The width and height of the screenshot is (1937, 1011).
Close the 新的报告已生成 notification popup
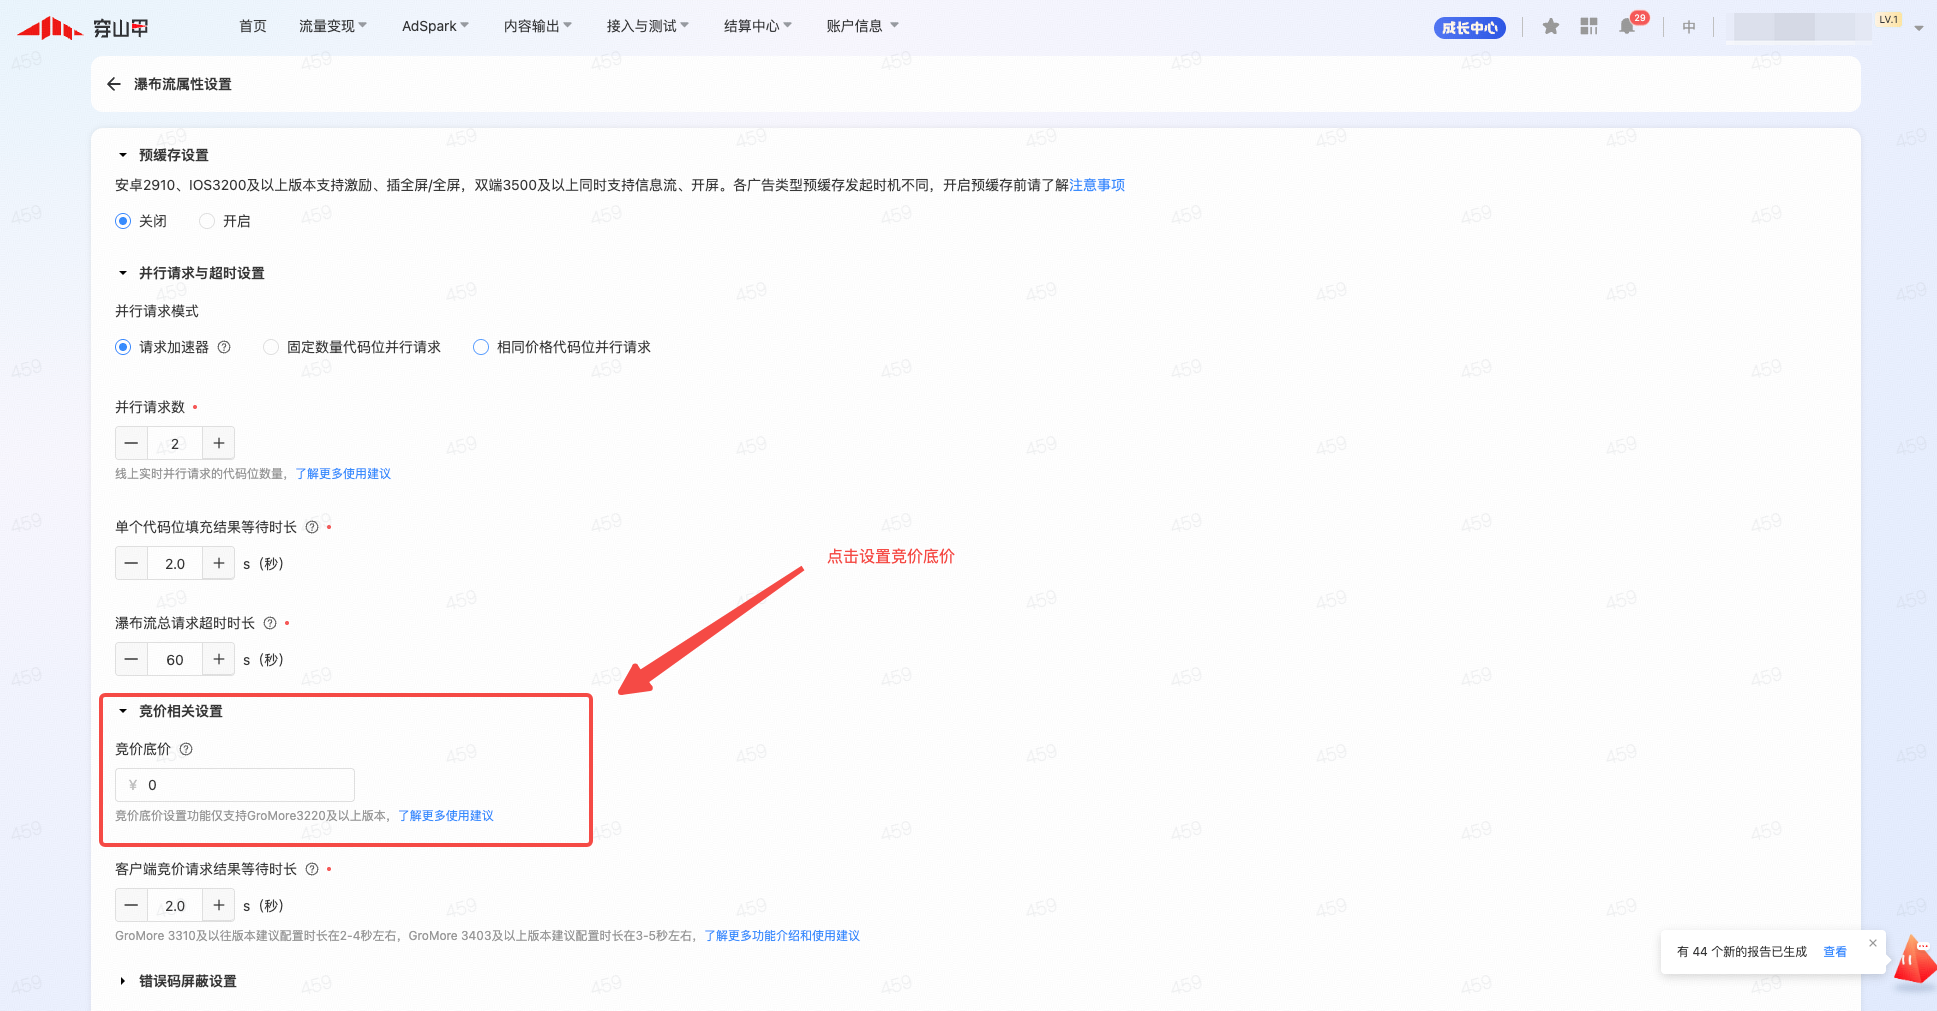click(x=1873, y=943)
